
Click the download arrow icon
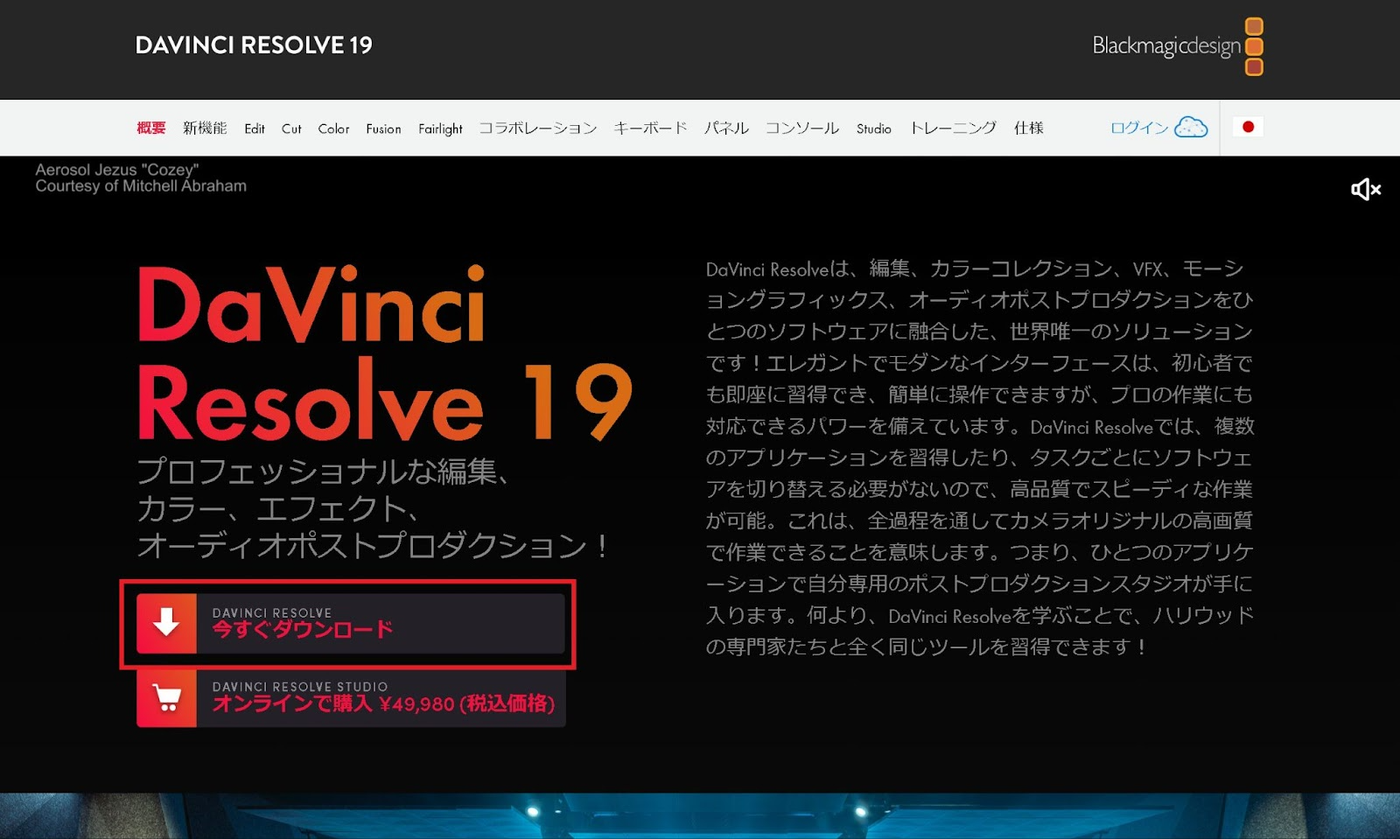166,623
